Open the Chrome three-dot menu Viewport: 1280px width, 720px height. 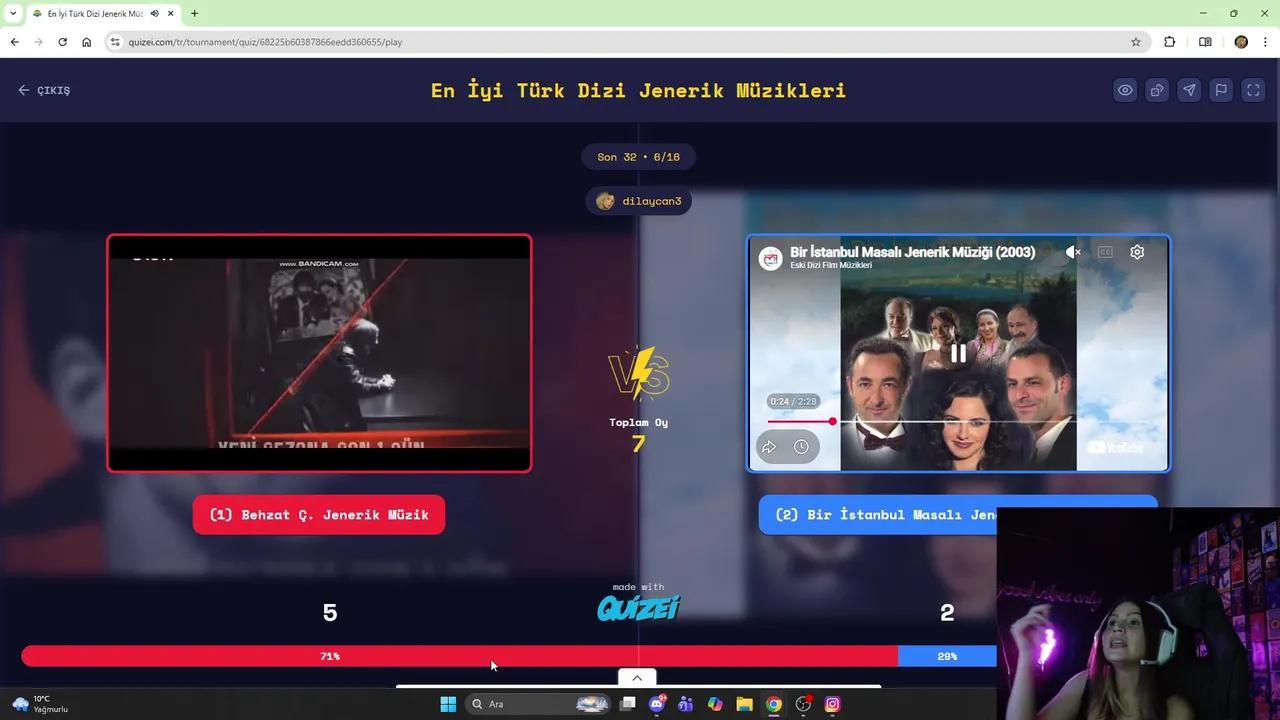pos(1266,42)
